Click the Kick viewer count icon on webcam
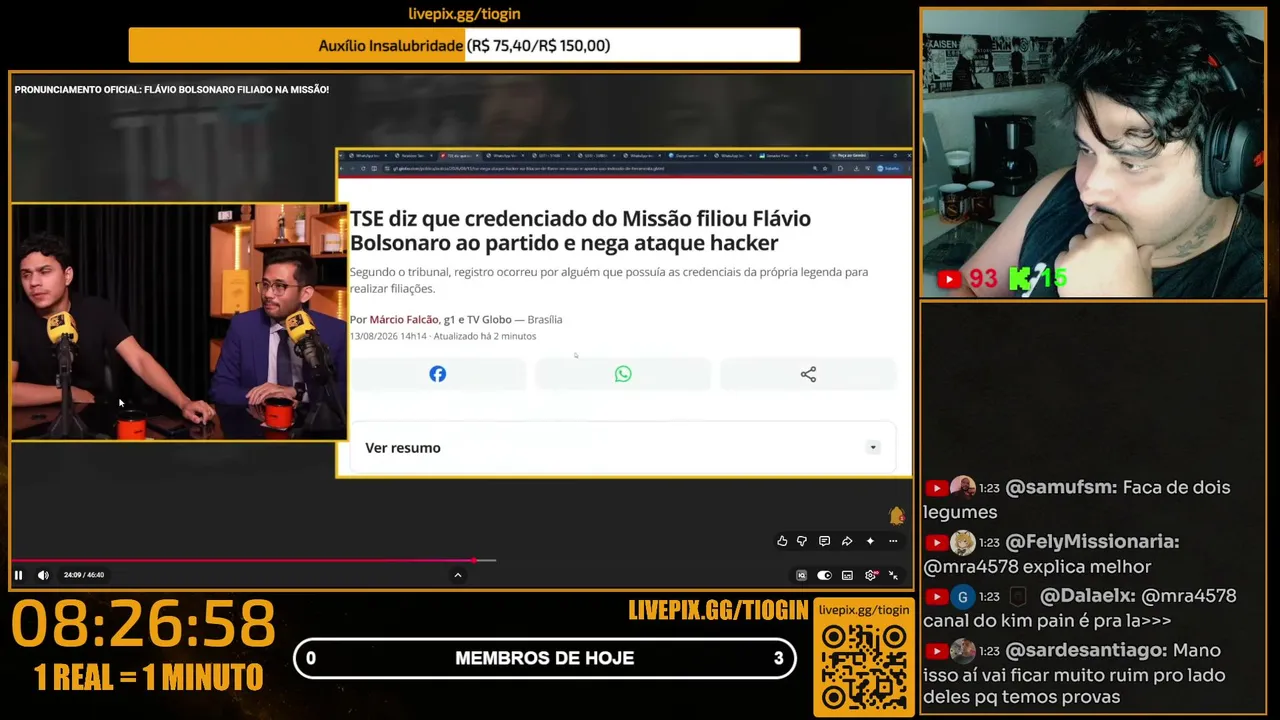 1020,279
